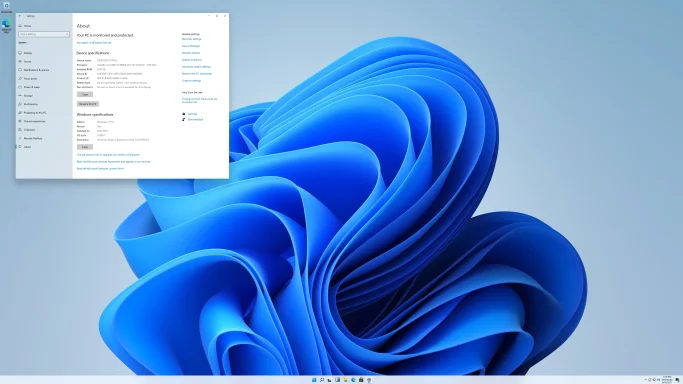This screenshot has height=384, width=683.
Task: Click the Find a setting search box
Action: (x=44, y=34)
